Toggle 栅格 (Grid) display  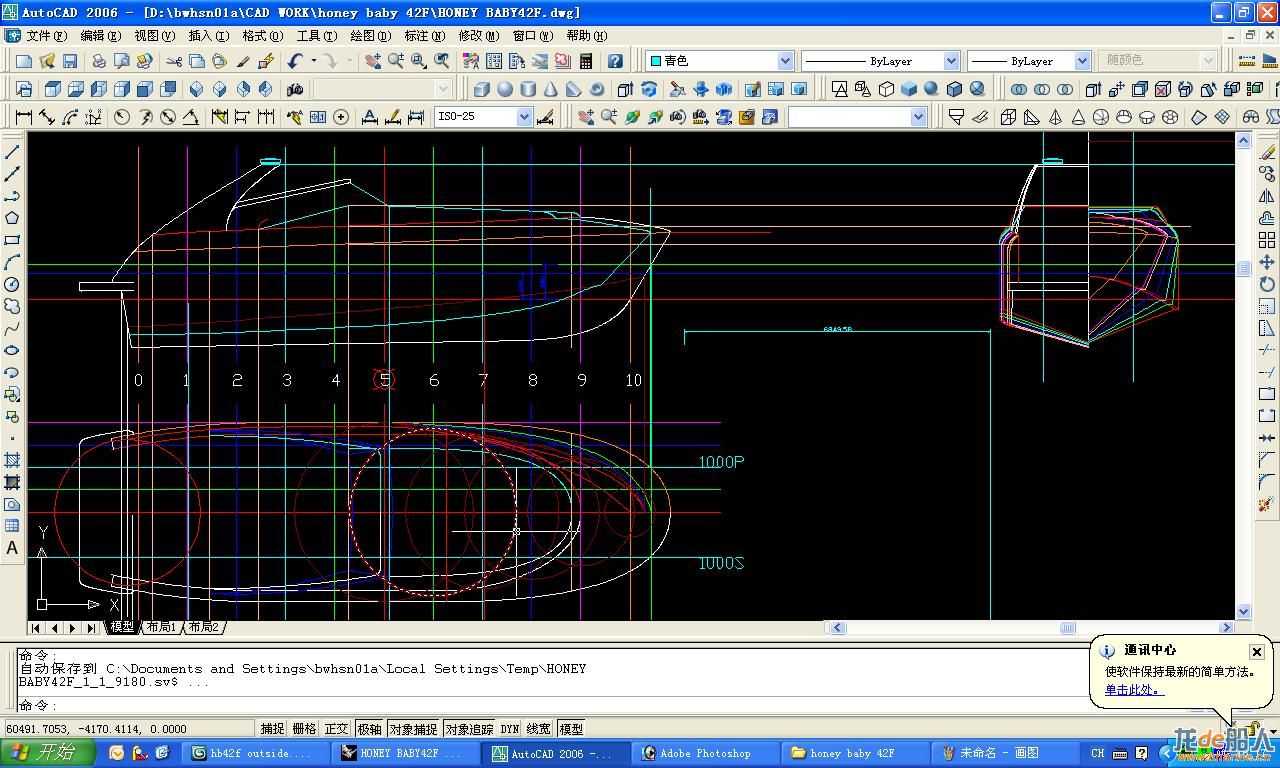(304, 729)
